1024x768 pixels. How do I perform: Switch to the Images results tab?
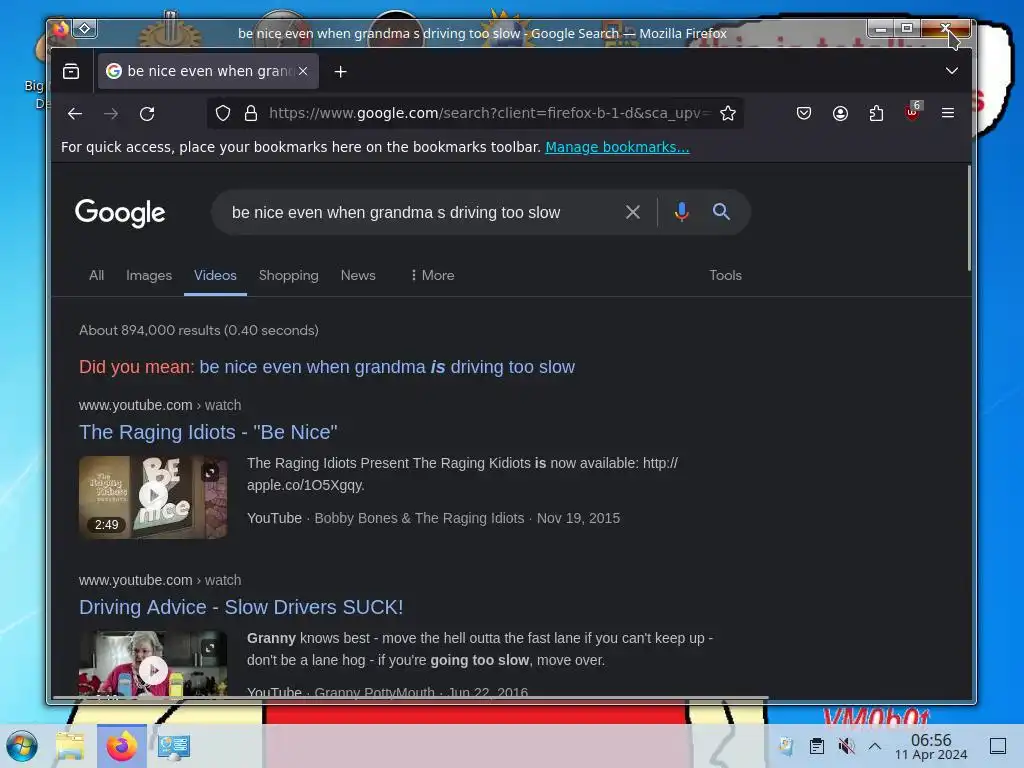(149, 276)
